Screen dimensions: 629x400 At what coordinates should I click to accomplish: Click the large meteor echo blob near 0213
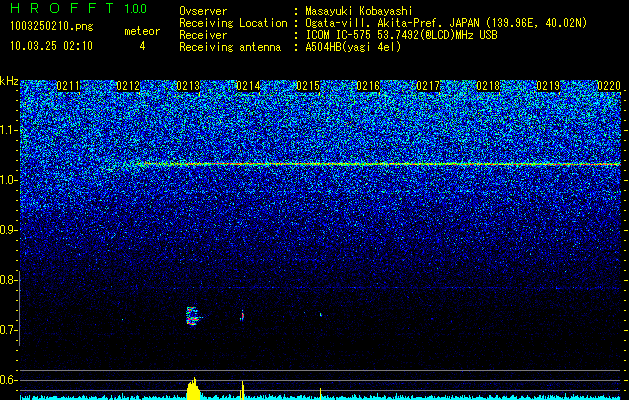tap(193, 316)
